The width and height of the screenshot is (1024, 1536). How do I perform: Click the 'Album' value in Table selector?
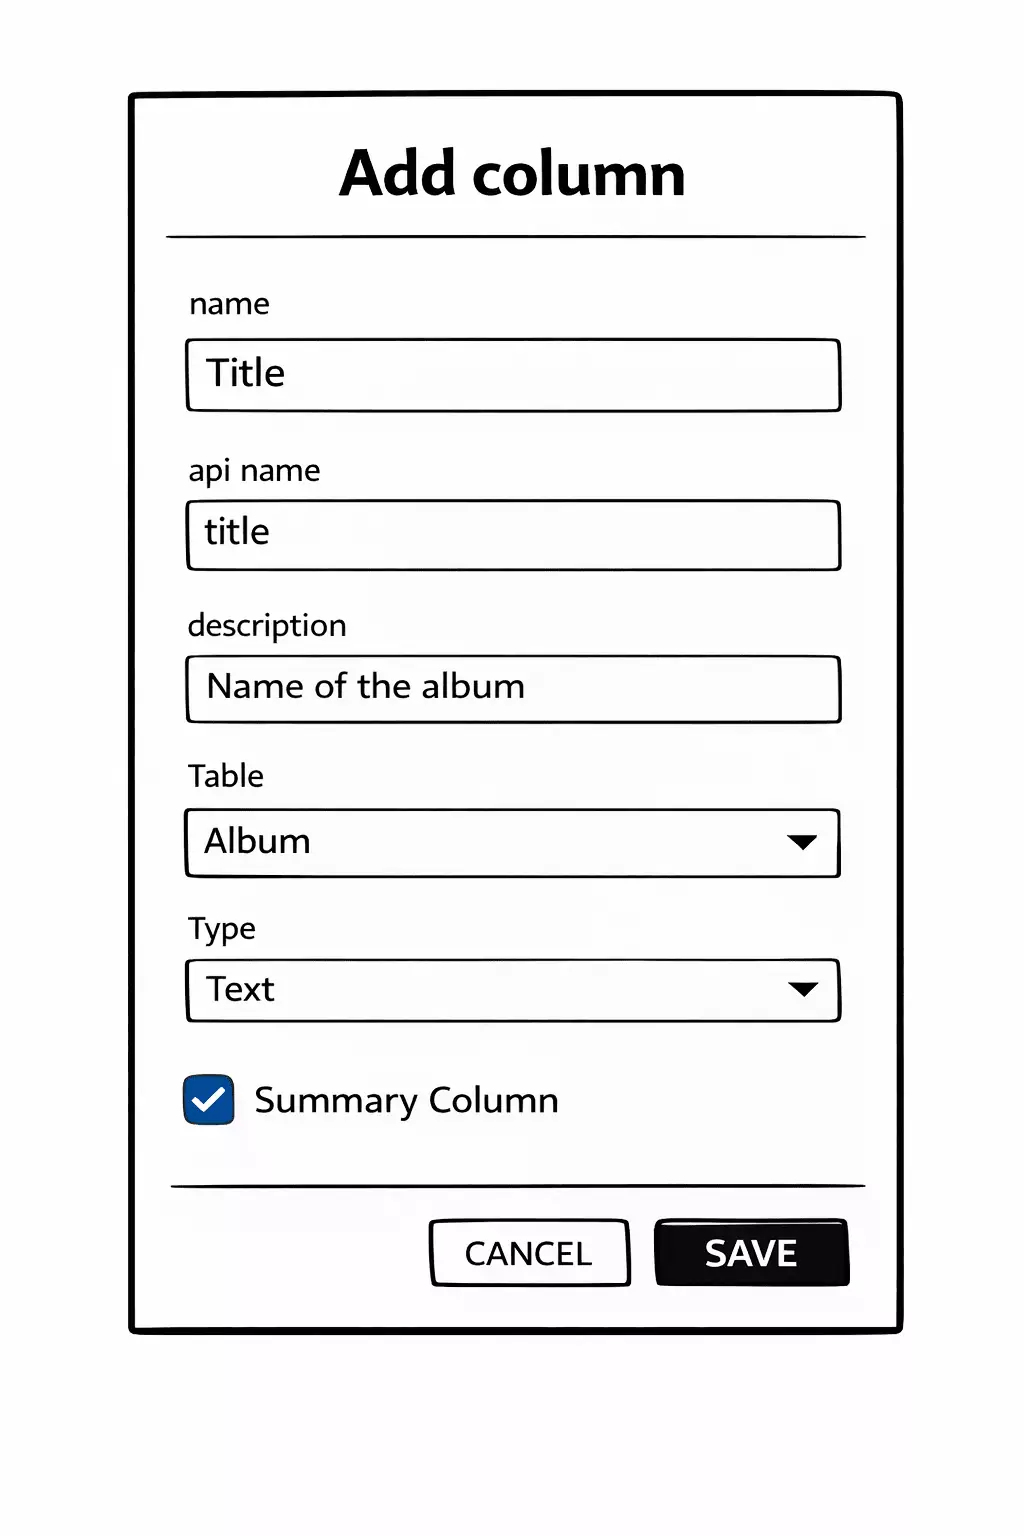tap(257, 842)
